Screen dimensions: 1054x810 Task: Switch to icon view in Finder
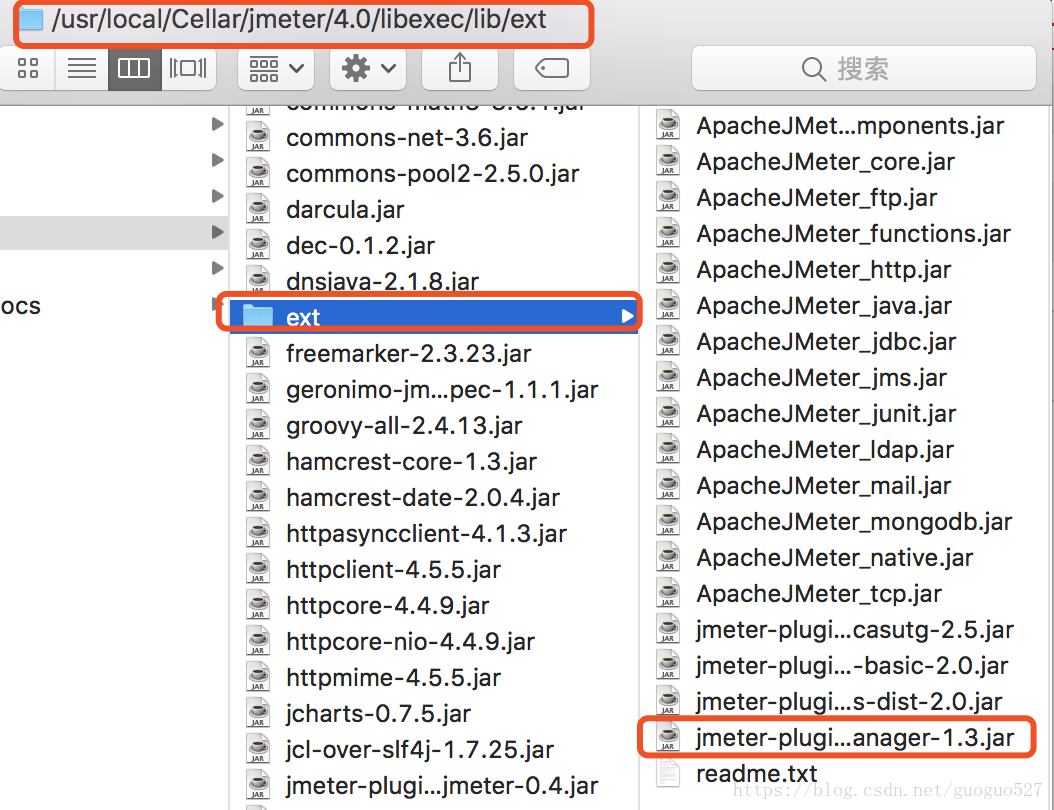pos(27,68)
